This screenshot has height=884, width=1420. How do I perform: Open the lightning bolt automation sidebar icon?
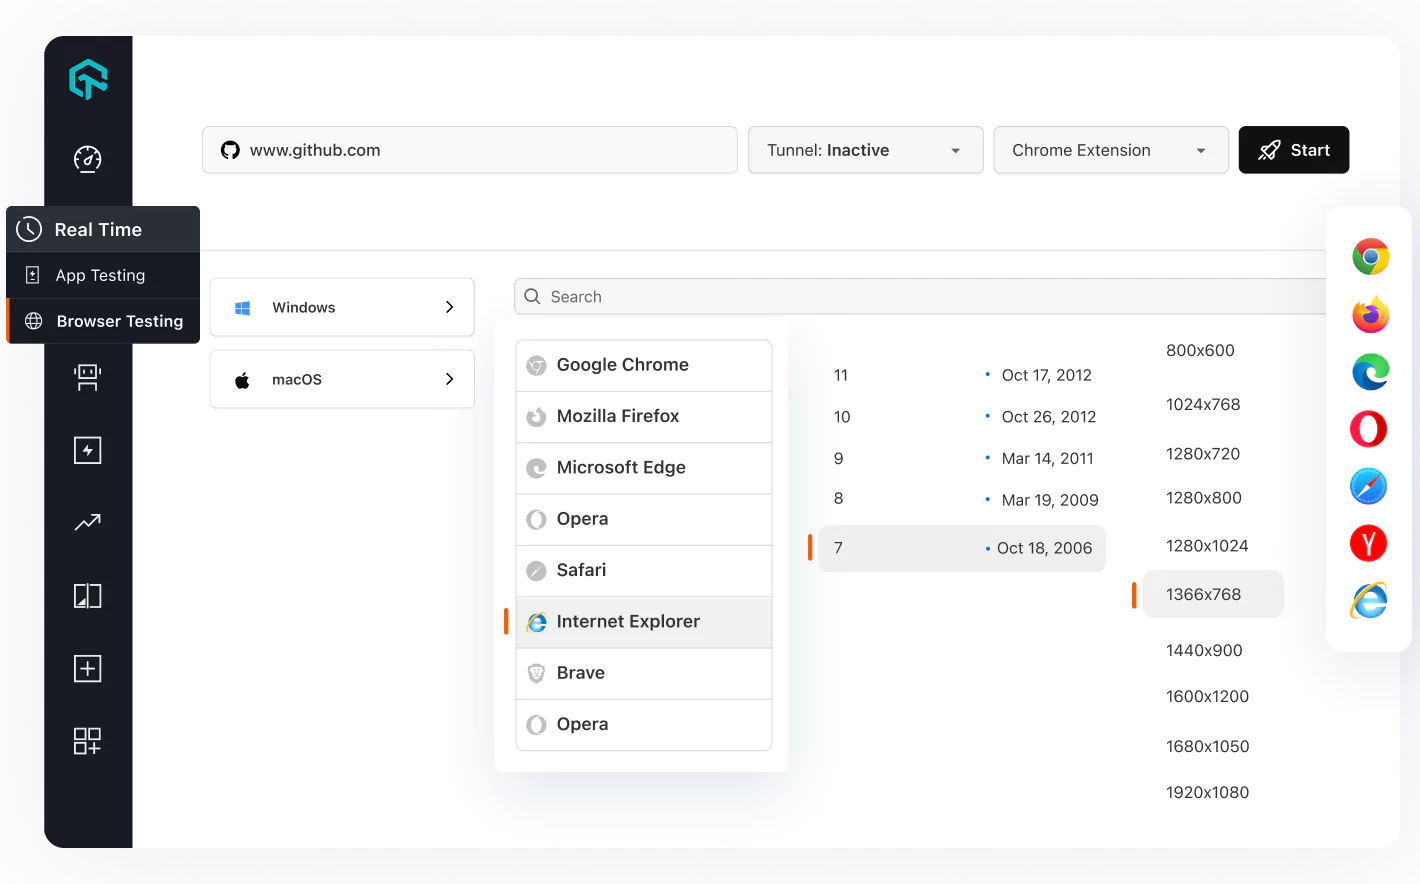pyautogui.click(x=88, y=450)
